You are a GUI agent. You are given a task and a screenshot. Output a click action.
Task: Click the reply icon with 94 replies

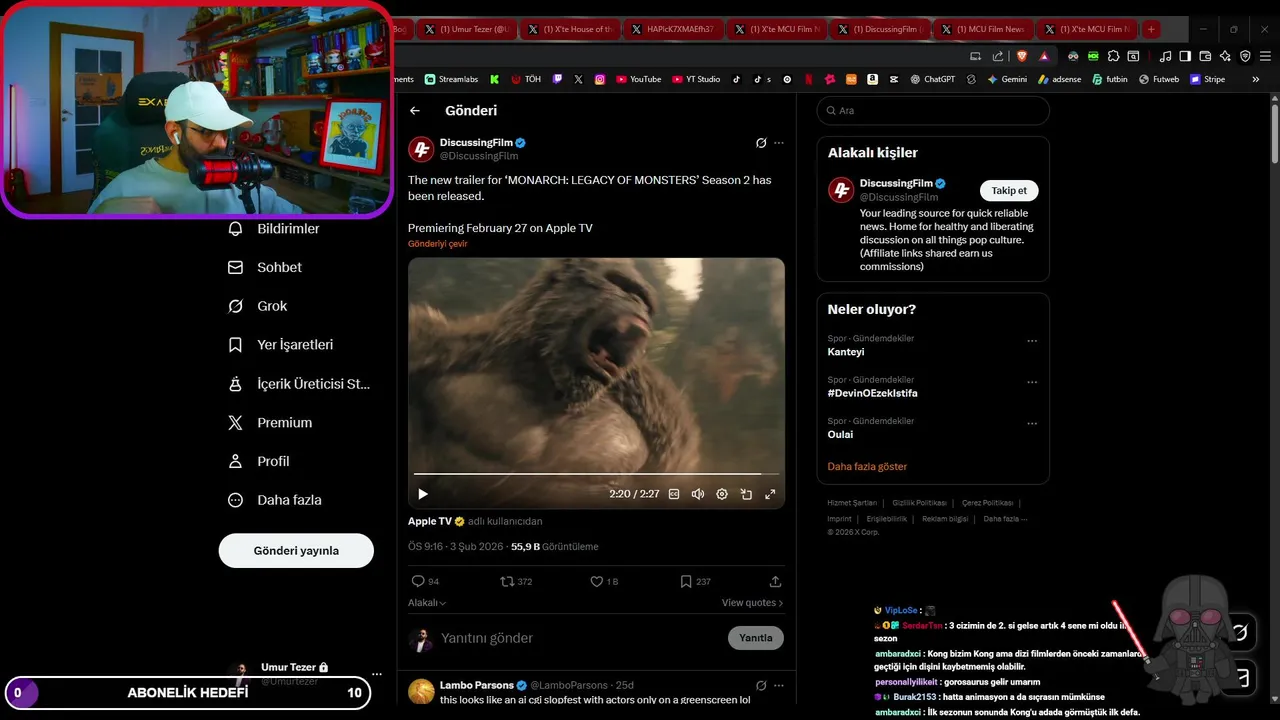[418, 581]
